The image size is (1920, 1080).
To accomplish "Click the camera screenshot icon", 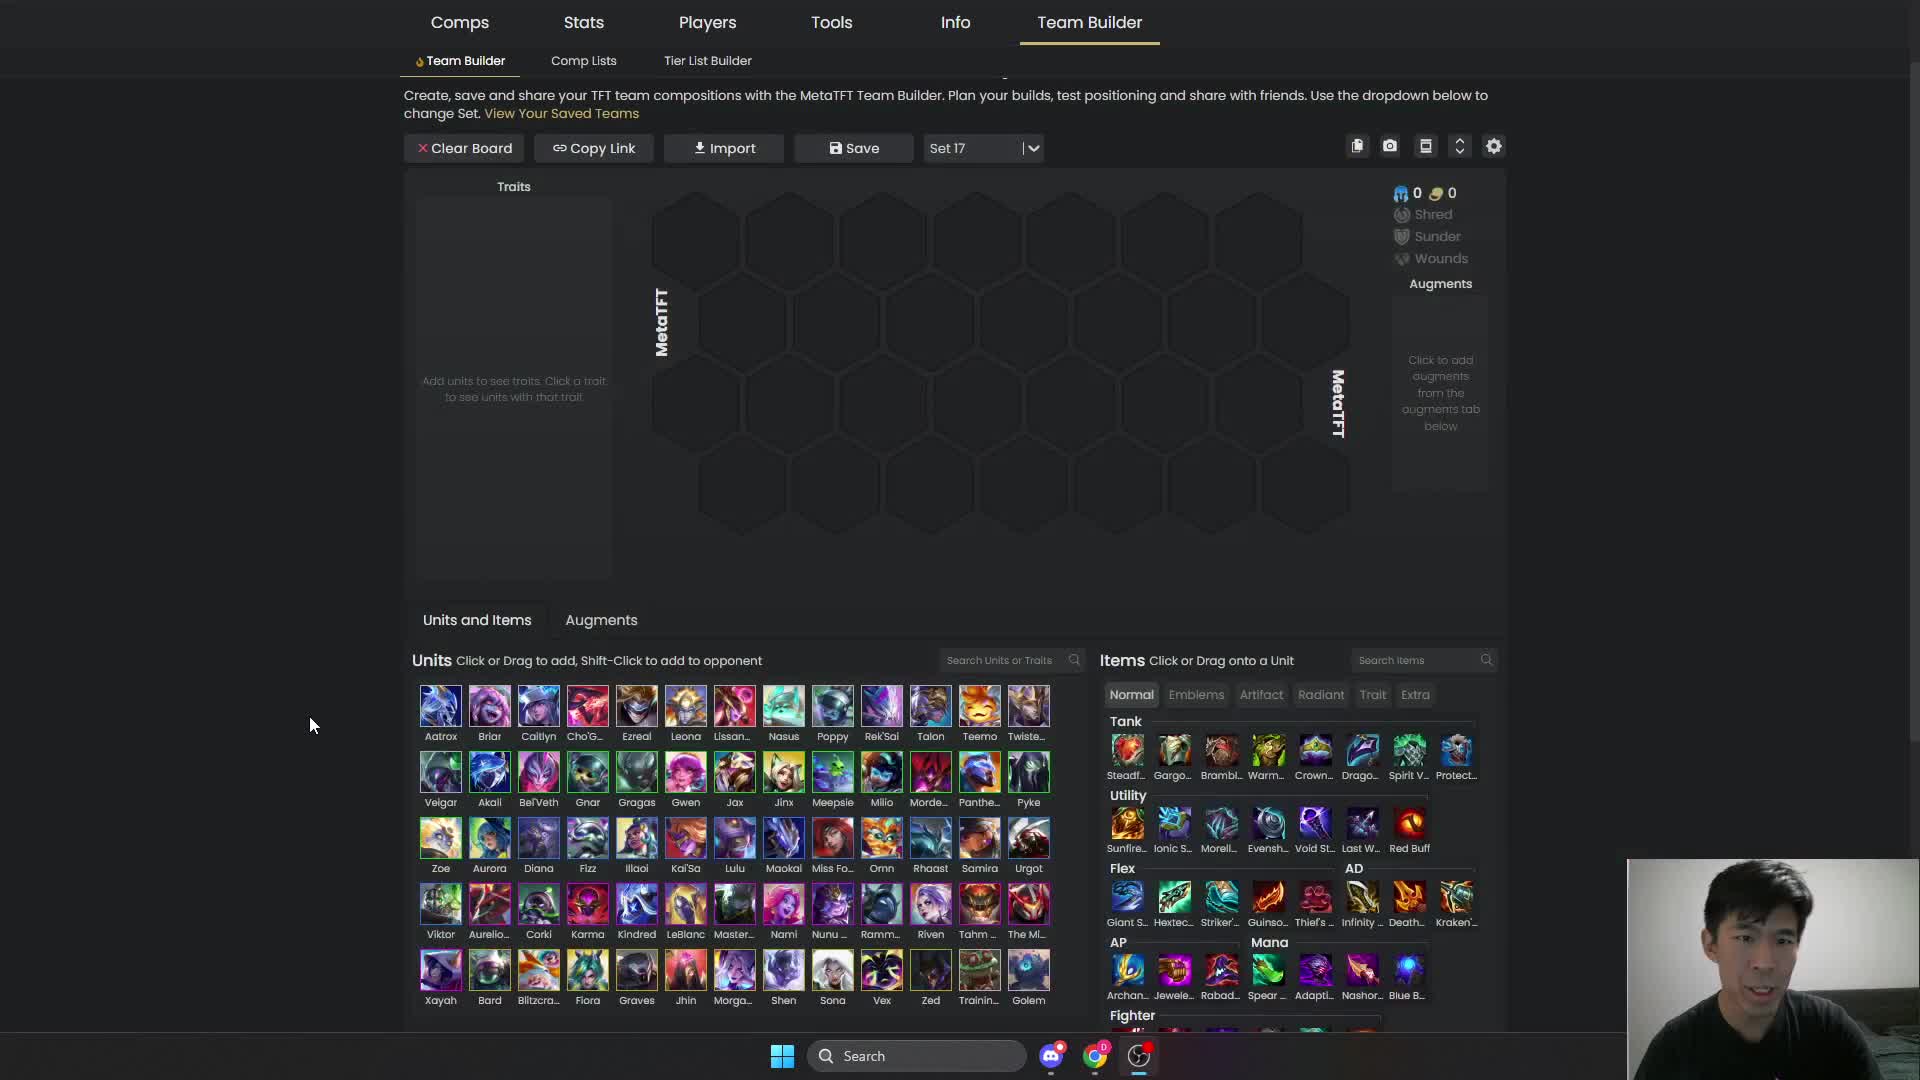I will pyautogui.click(x=1390, y=146).
